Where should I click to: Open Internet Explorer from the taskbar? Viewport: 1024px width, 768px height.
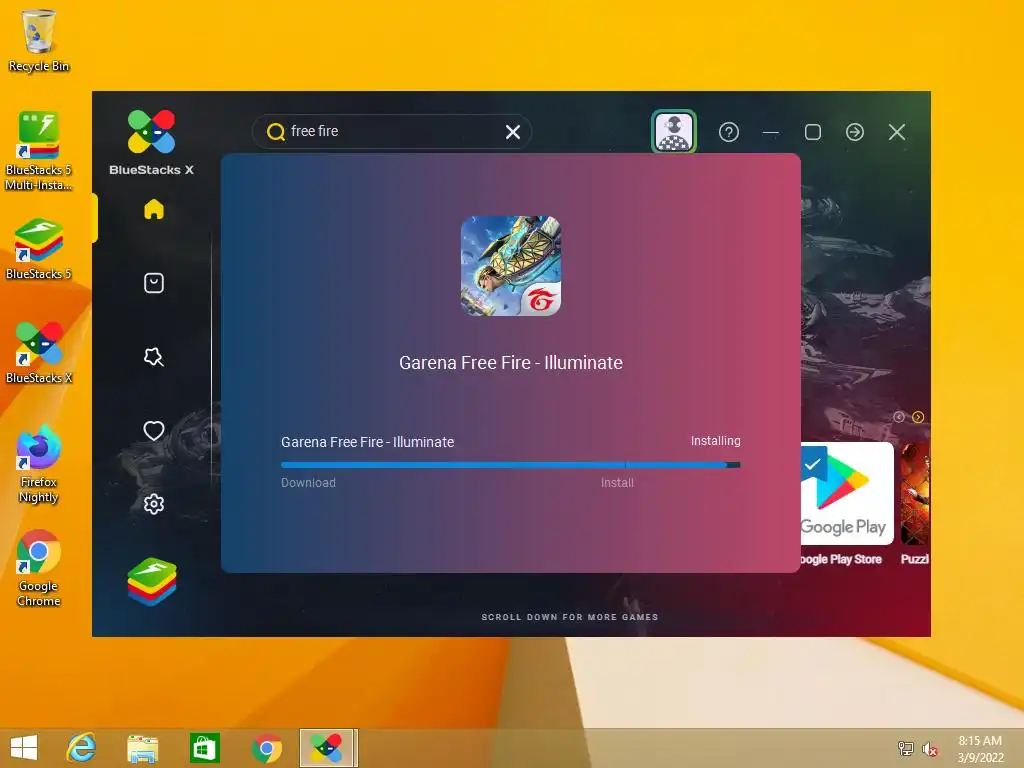click(x=81, y=748)
